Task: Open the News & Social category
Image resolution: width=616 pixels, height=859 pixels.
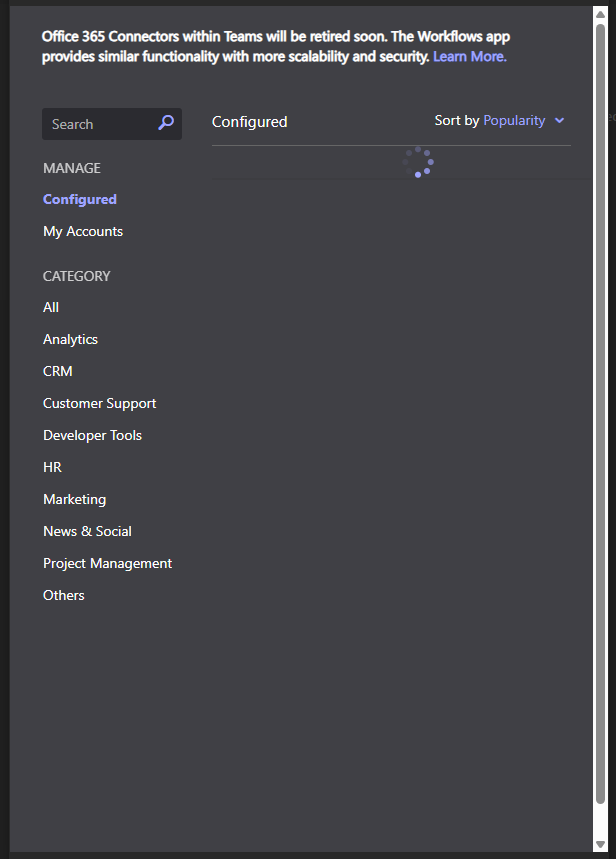Action: click(x=87, y=531)
